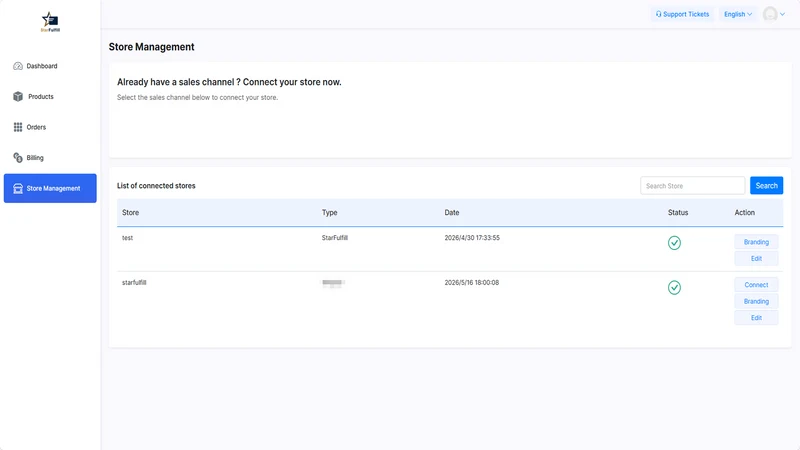The image size is (800, 450).
Task: Focus the Search Store input field
Action: click(693, 186)
